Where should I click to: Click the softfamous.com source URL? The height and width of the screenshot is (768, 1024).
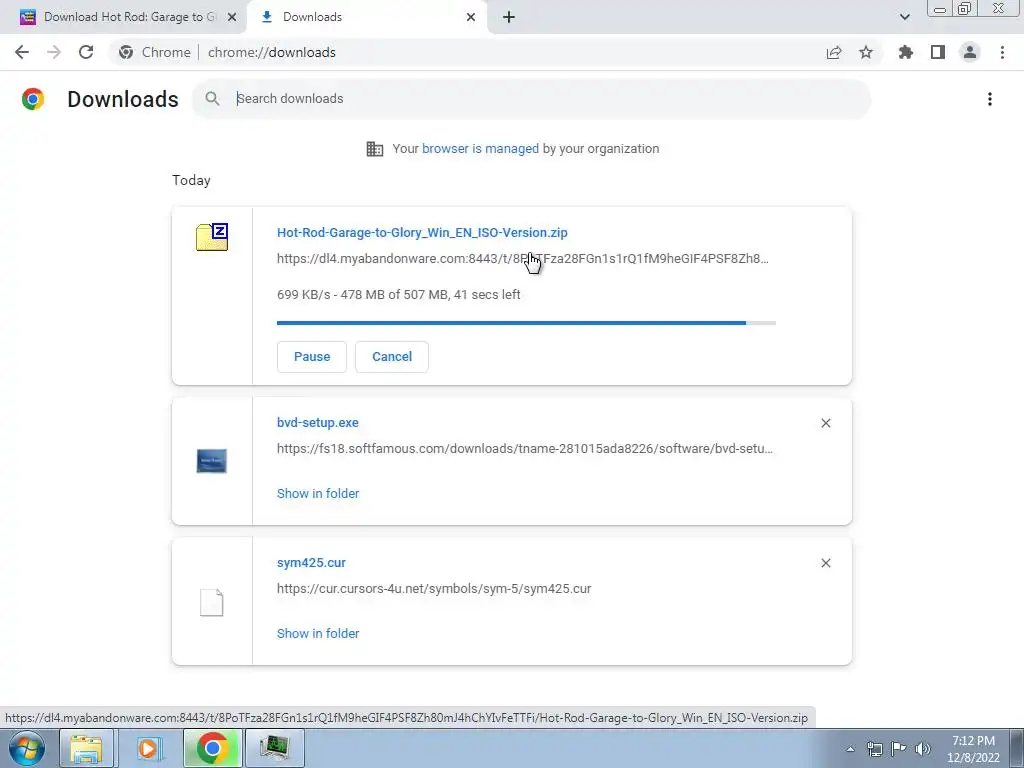pos(524,449)
